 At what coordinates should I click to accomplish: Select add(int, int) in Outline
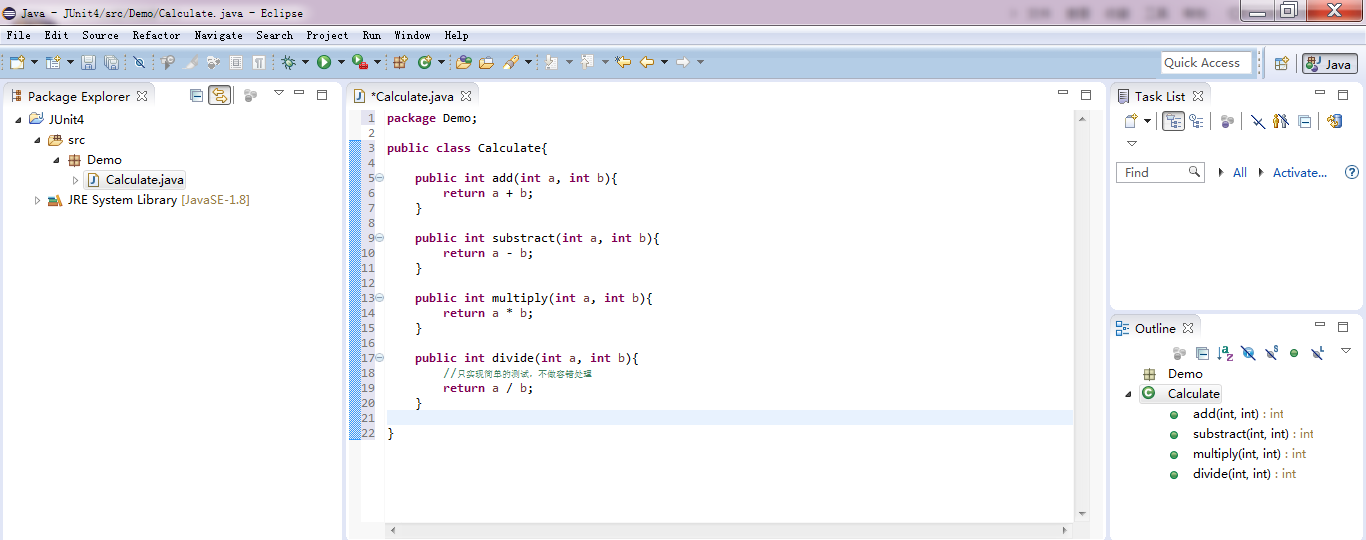[1238, 414]
